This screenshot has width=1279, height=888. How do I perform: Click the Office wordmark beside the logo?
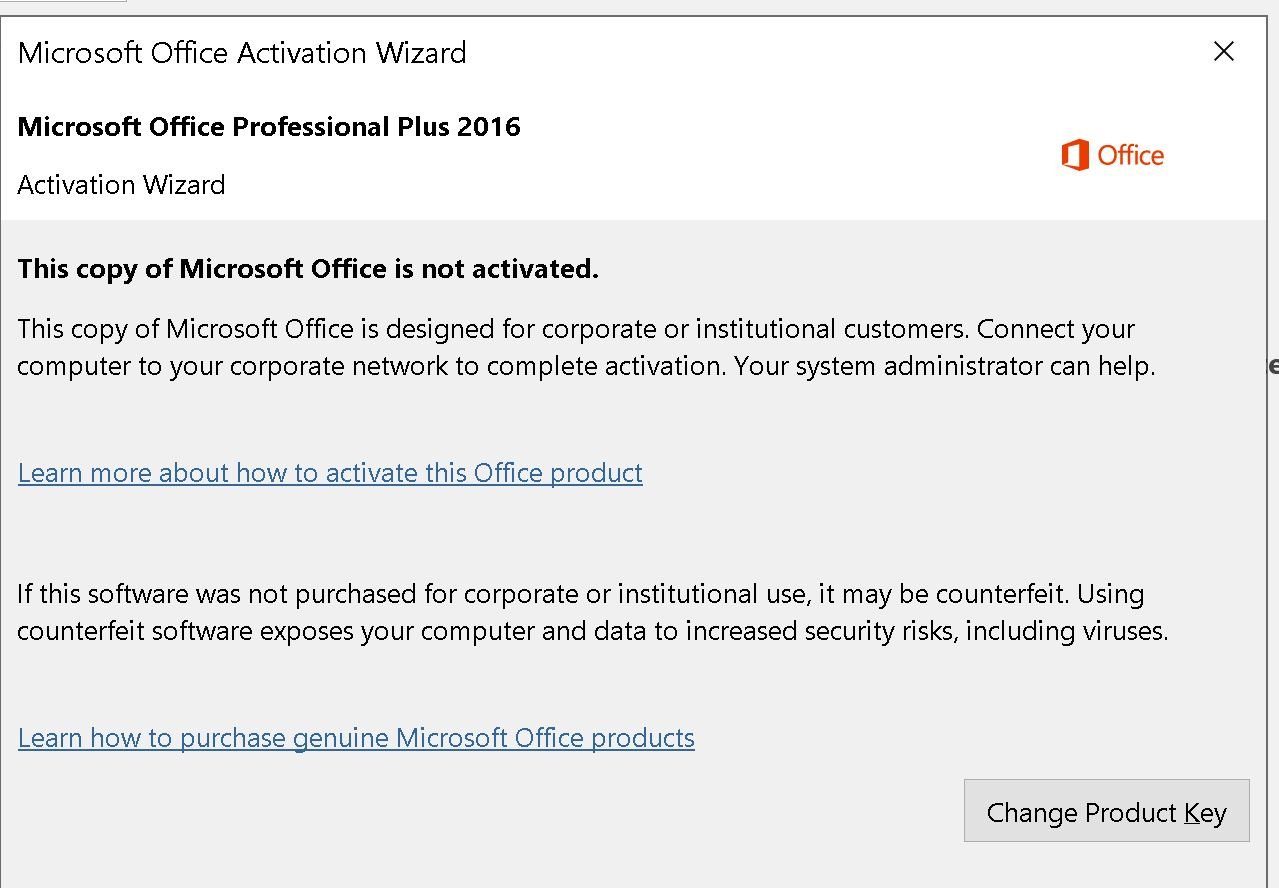click(1131, 156)
